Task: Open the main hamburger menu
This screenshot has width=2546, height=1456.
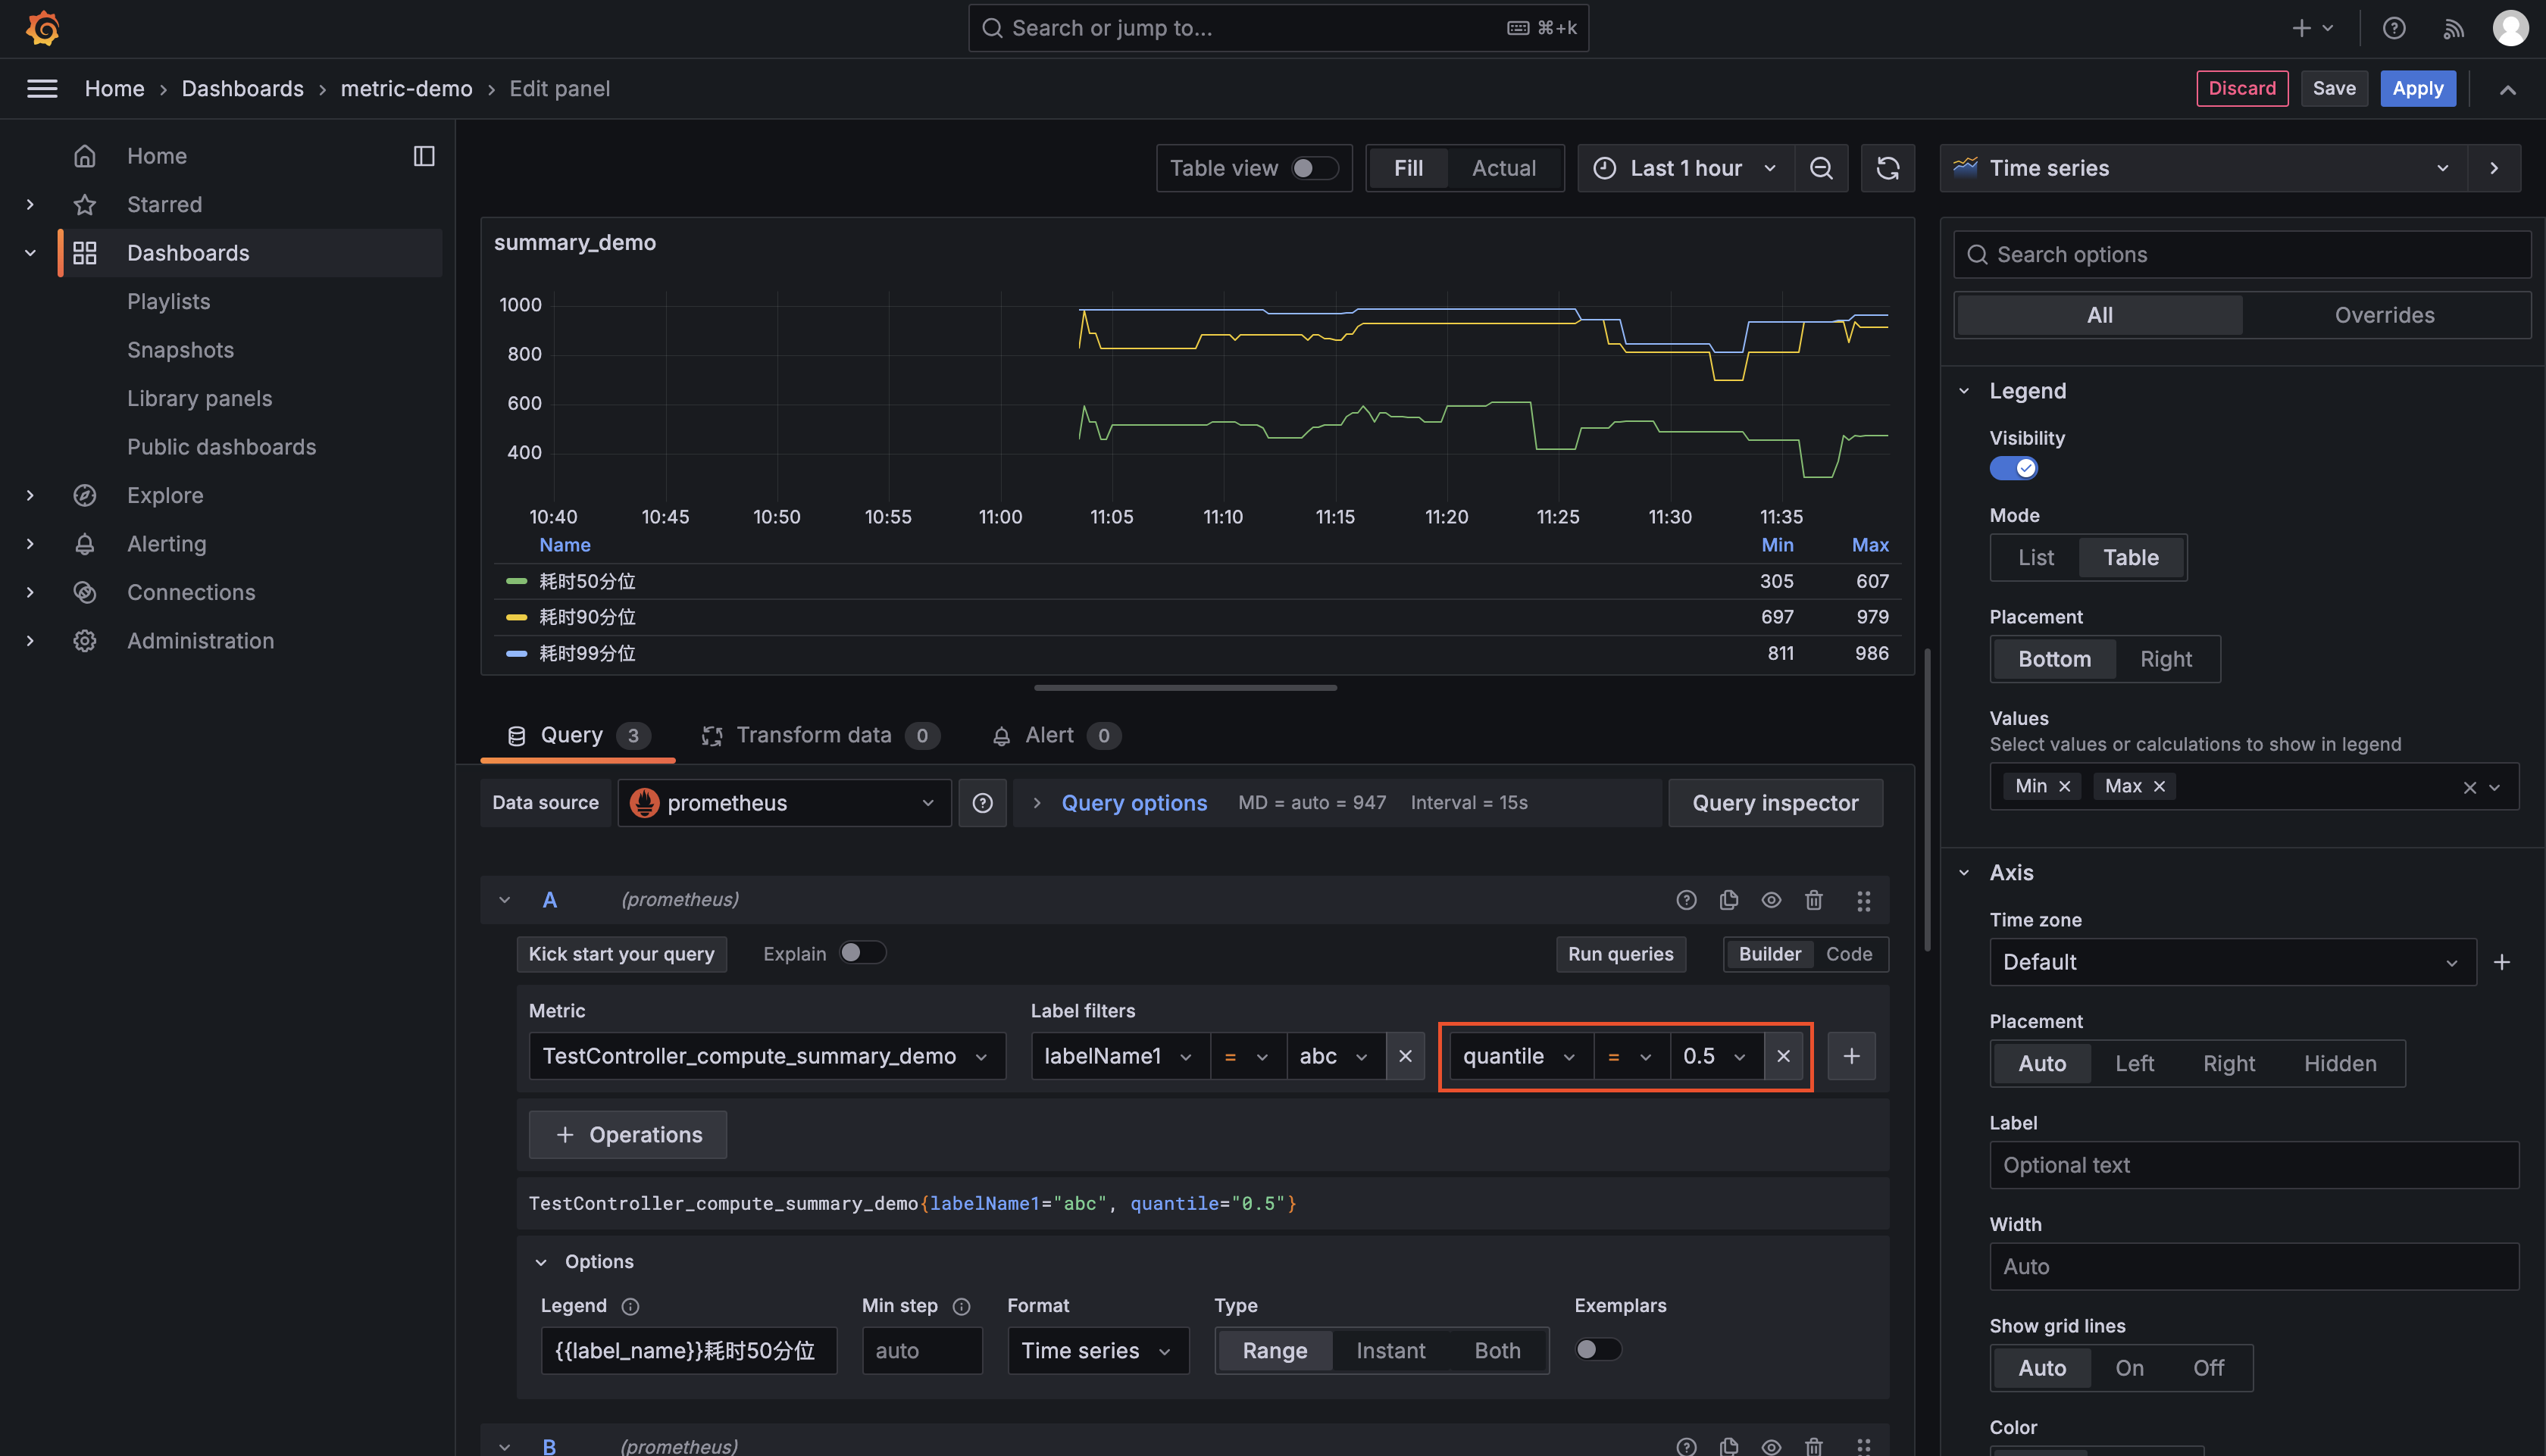Action: (41, 88)
